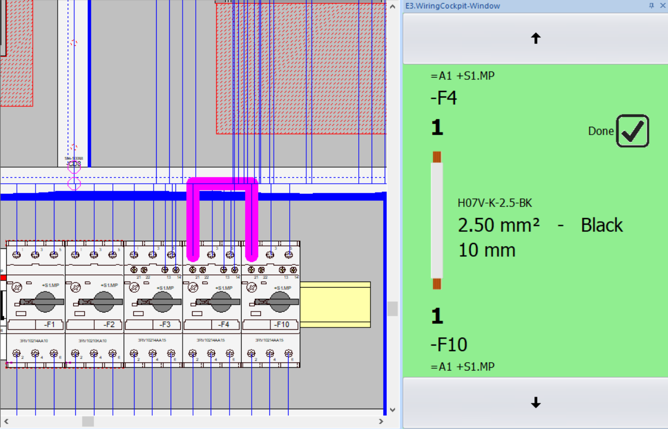Image resolution: width=668 pixels, height=429 pixels.
Task: Go to next wire with the down arrow
Action: pyautogui.click(x=535, y=403)
